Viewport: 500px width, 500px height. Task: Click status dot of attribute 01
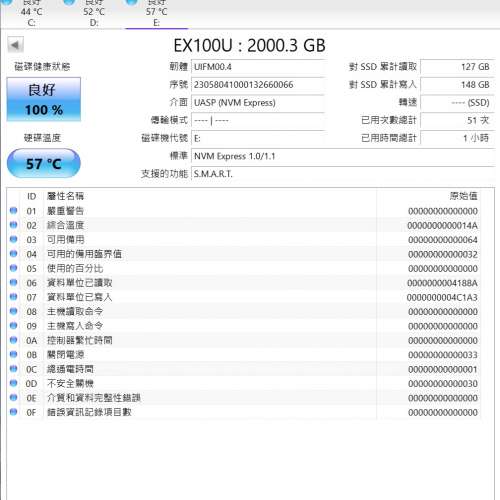[x=14, y=211]
